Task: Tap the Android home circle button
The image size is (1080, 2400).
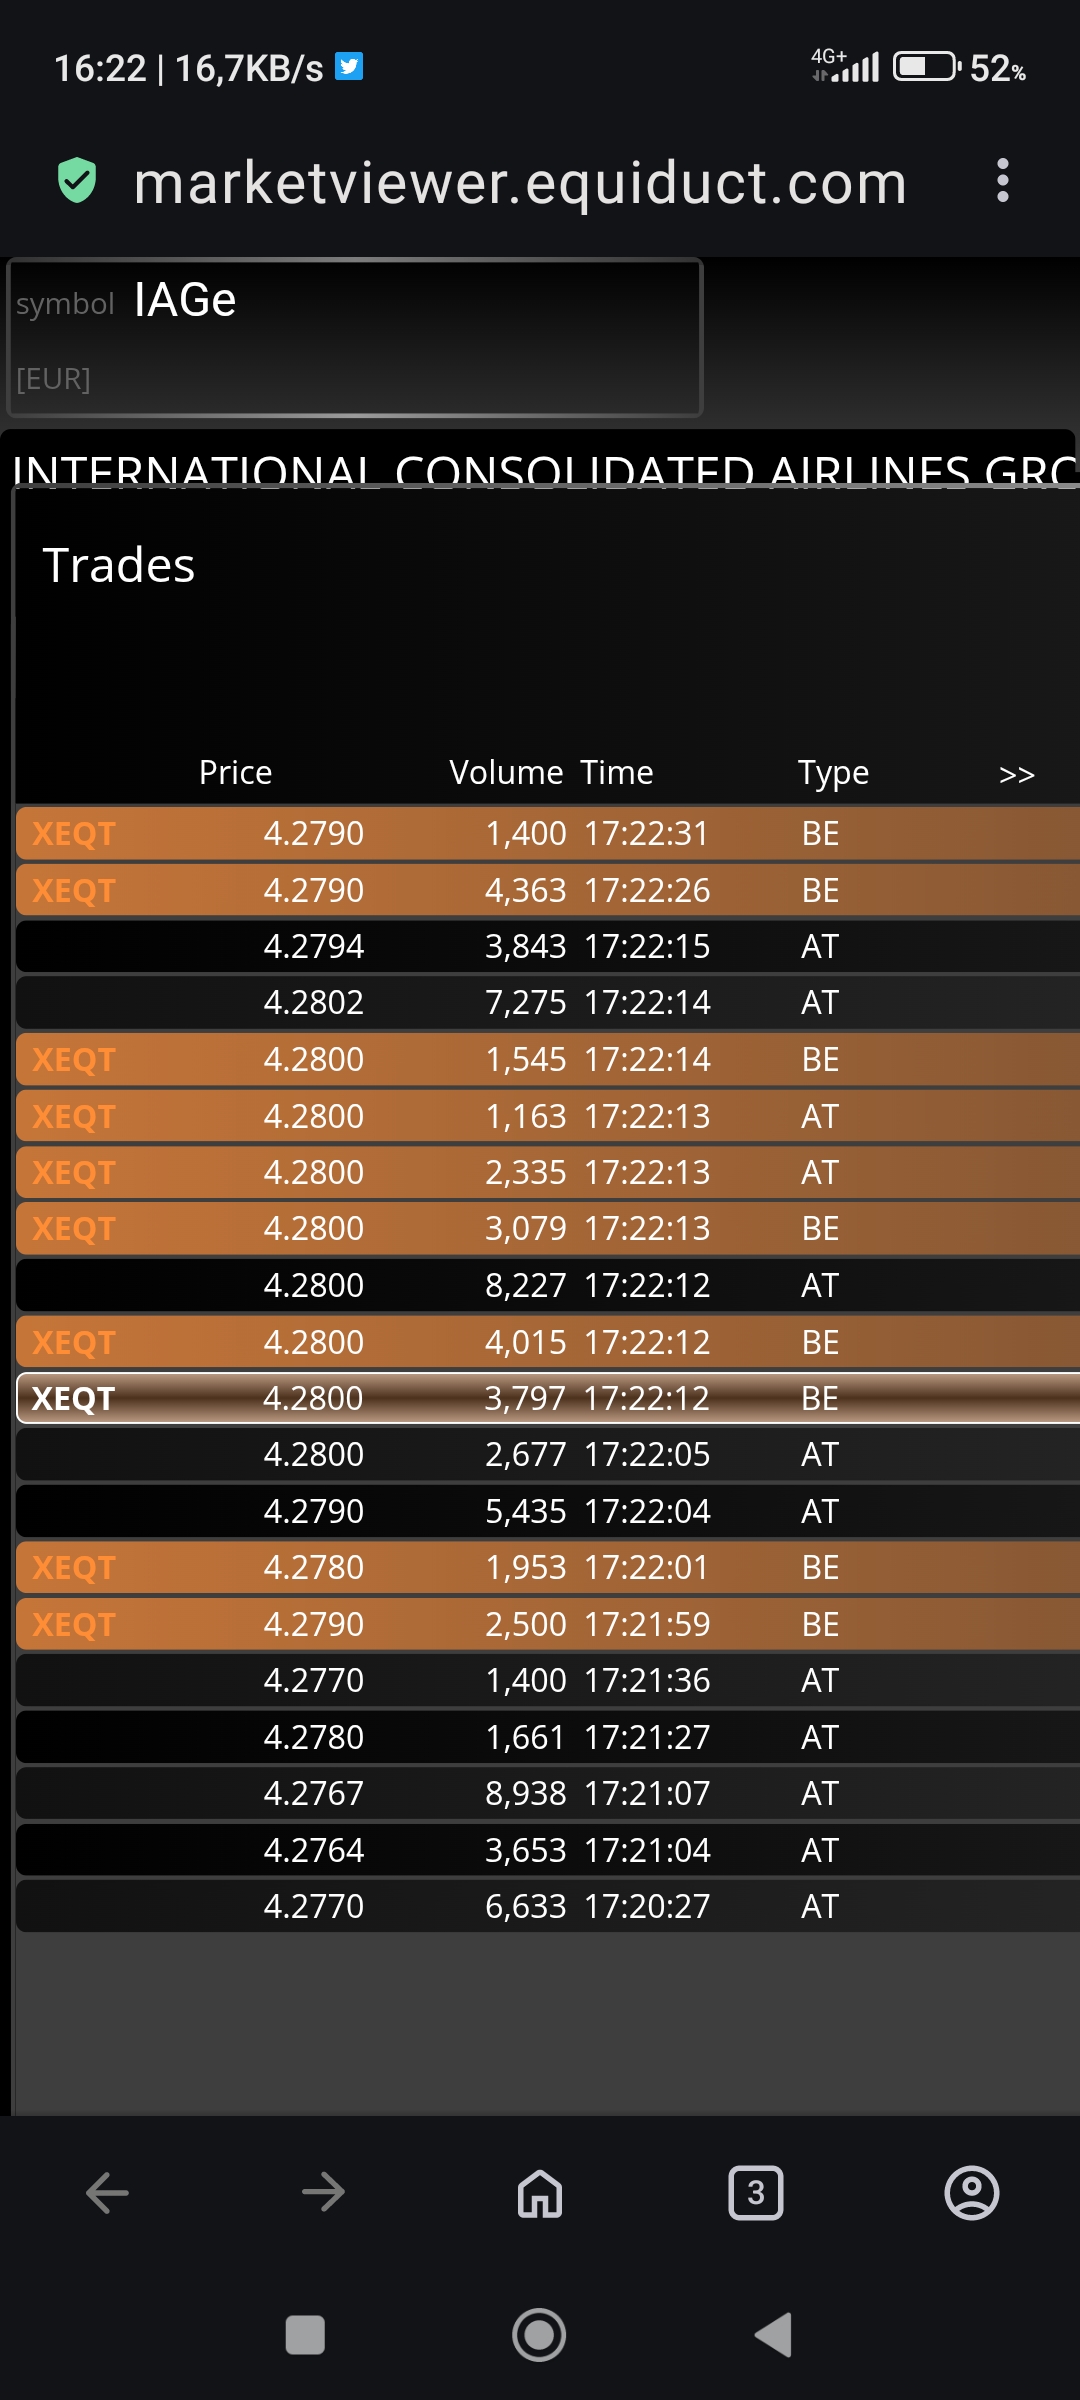Action: (x=539, y=2335)
